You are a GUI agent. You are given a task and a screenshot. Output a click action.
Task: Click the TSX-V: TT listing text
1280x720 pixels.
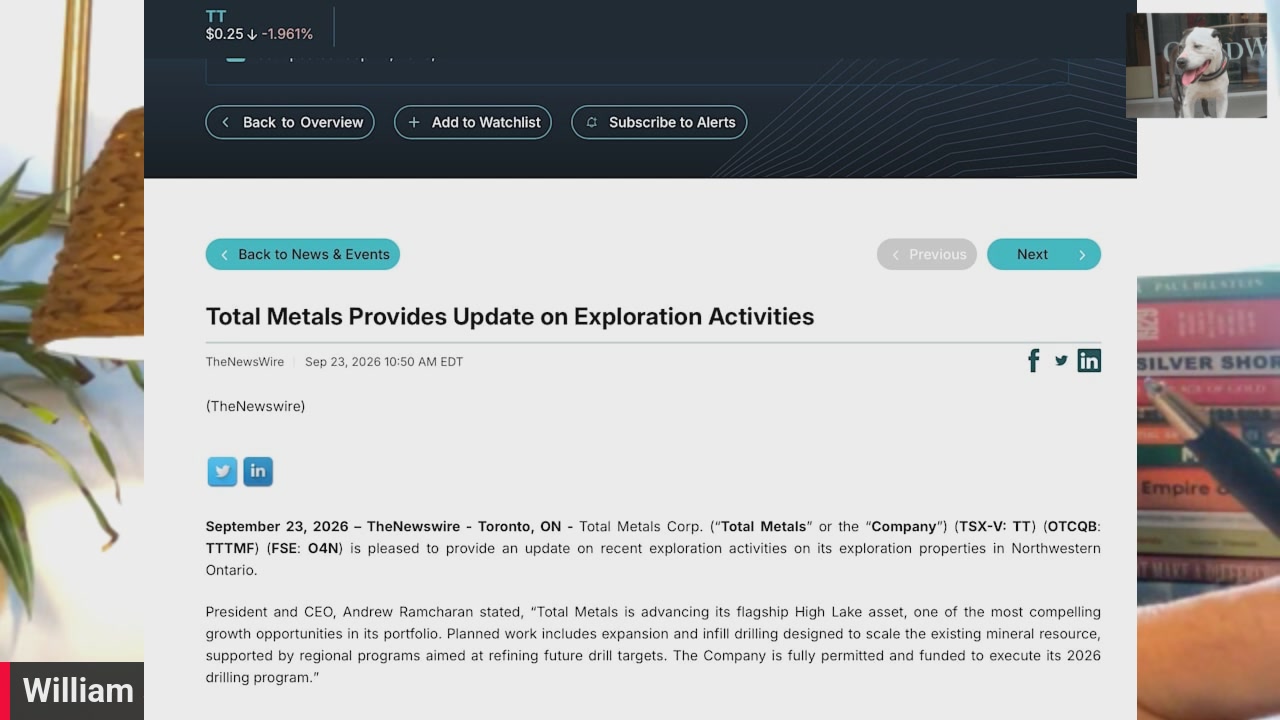click(995, 526)
